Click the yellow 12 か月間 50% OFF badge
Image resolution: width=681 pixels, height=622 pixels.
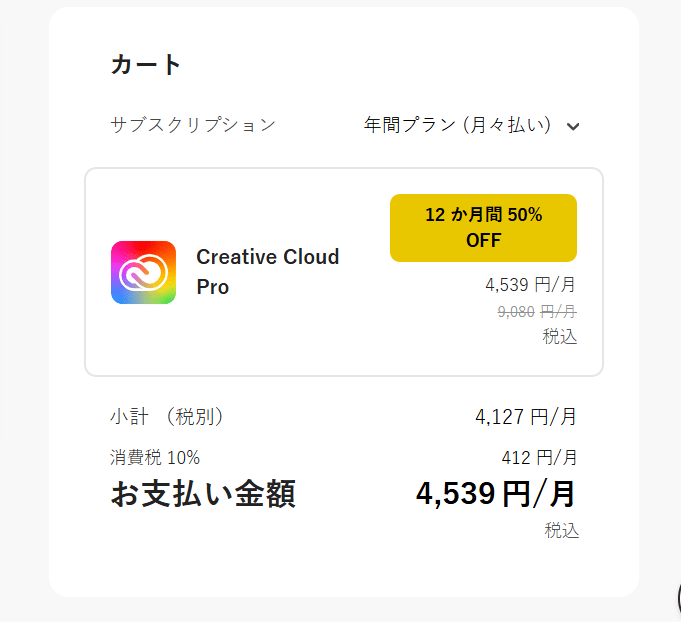[483, 228]
